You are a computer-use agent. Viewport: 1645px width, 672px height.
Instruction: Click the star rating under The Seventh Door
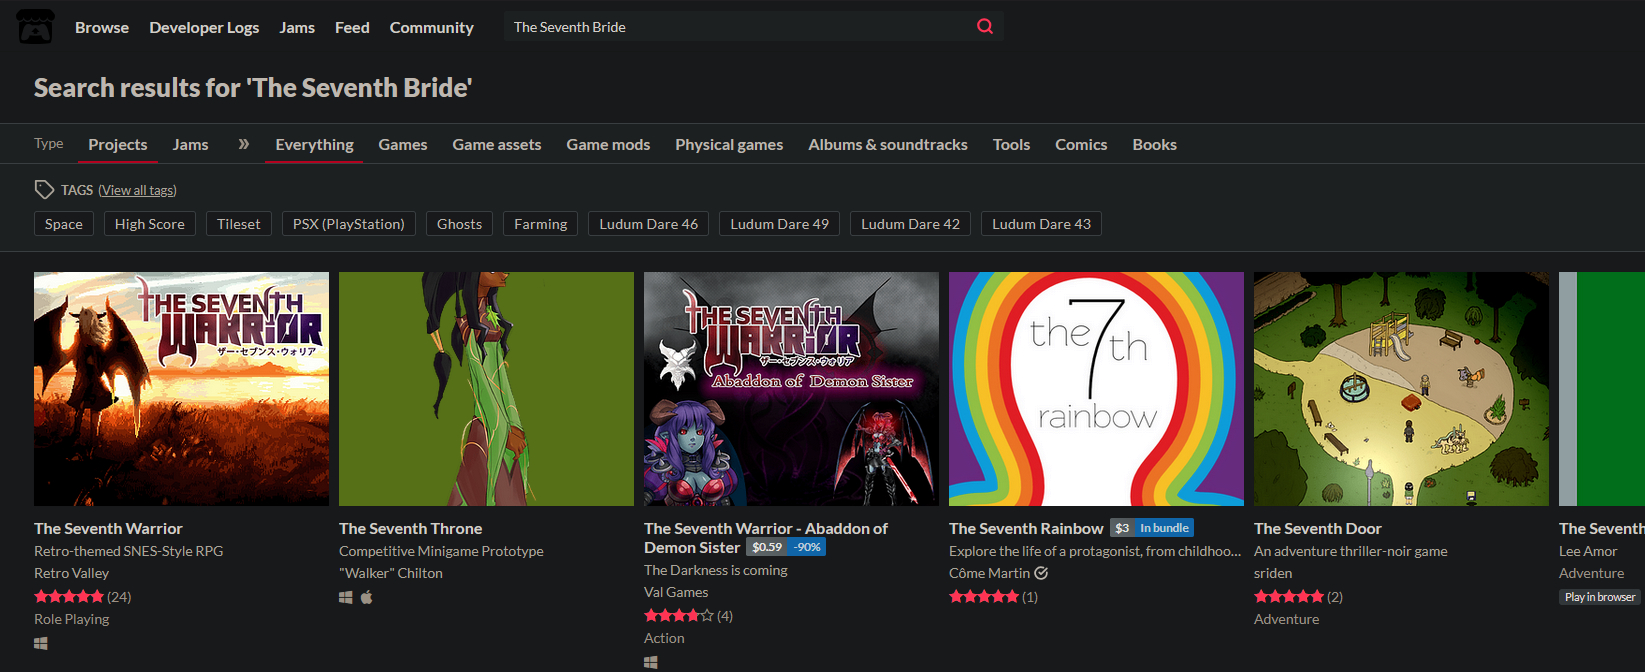(x=1289, y=597)
